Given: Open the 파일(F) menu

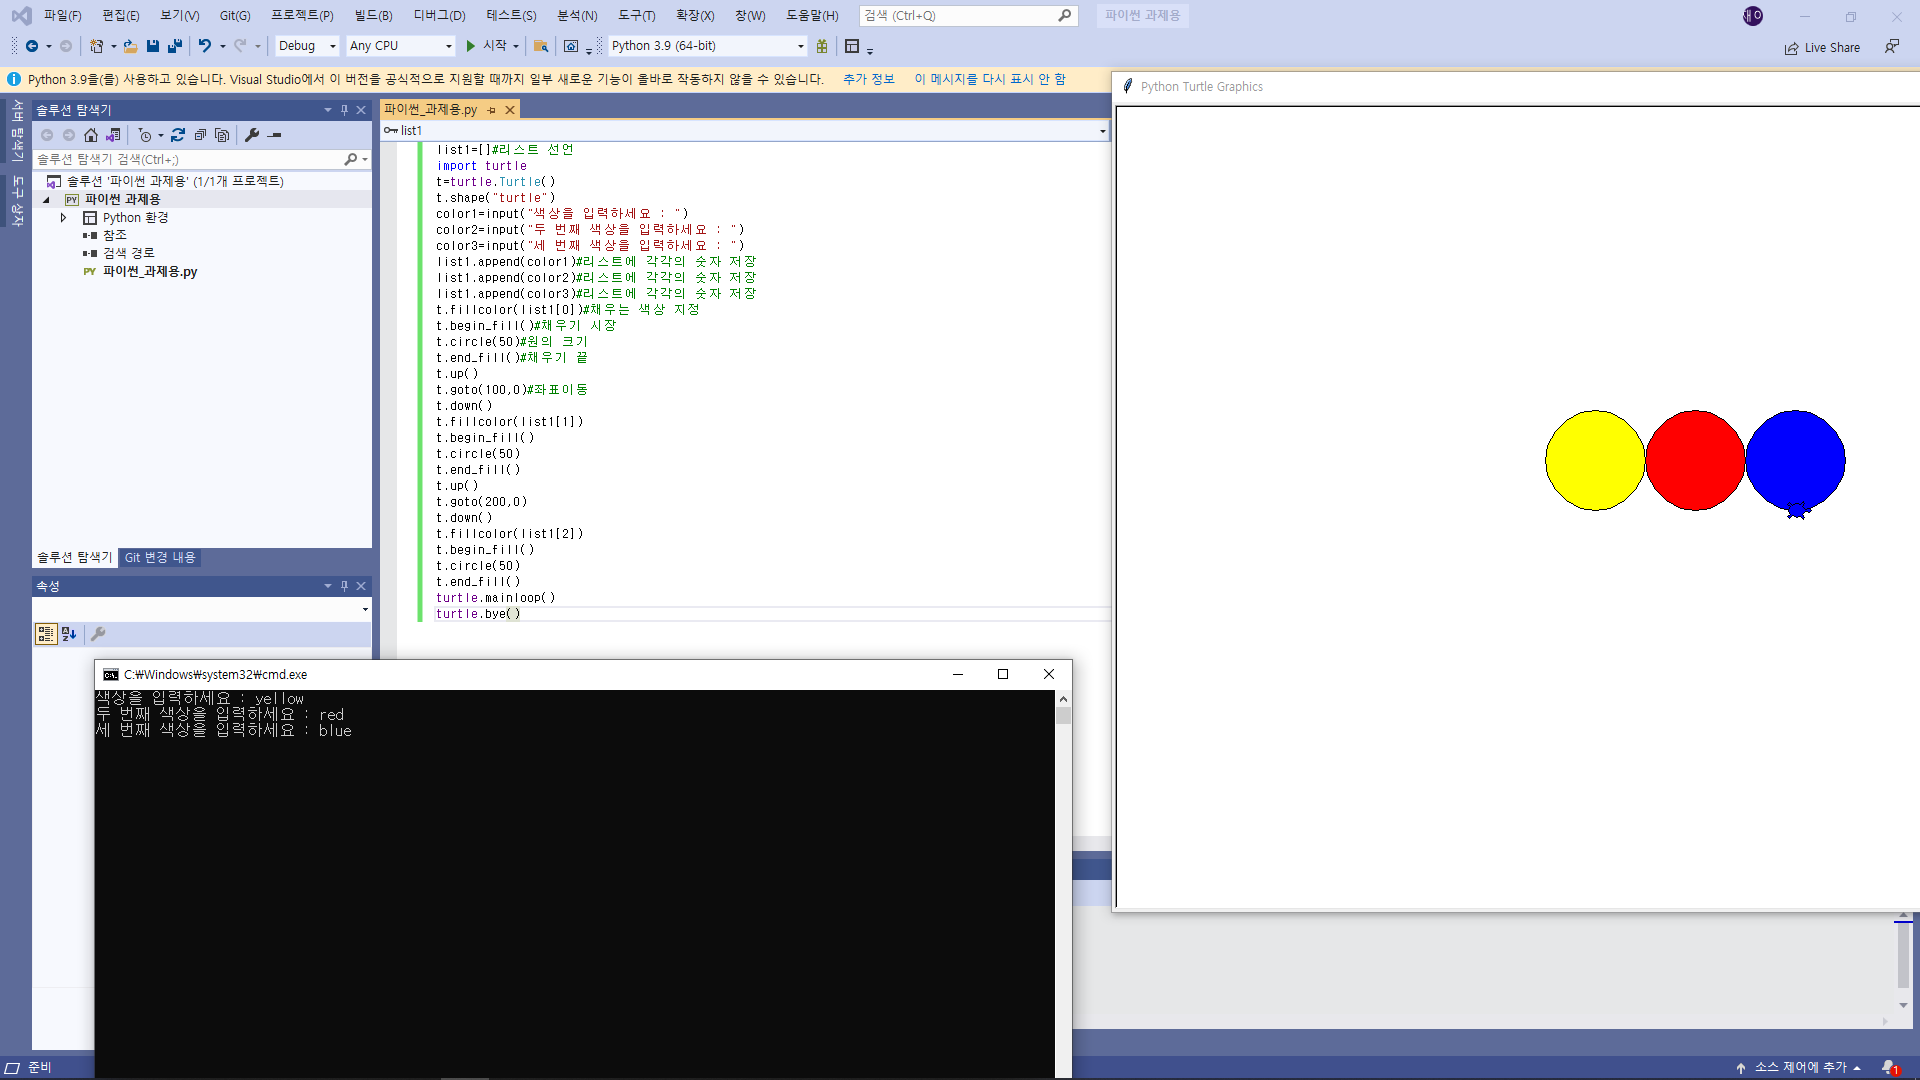Looking at the screenshot, I should 62,16.
